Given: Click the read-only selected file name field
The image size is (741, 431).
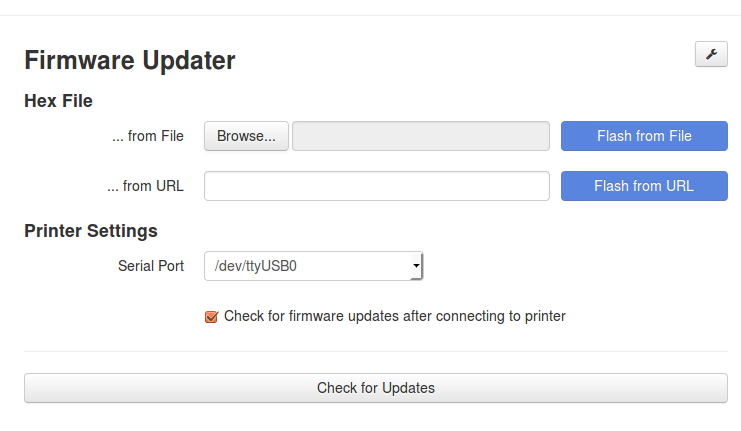Looking at the screenshot, I should point(421,136).
